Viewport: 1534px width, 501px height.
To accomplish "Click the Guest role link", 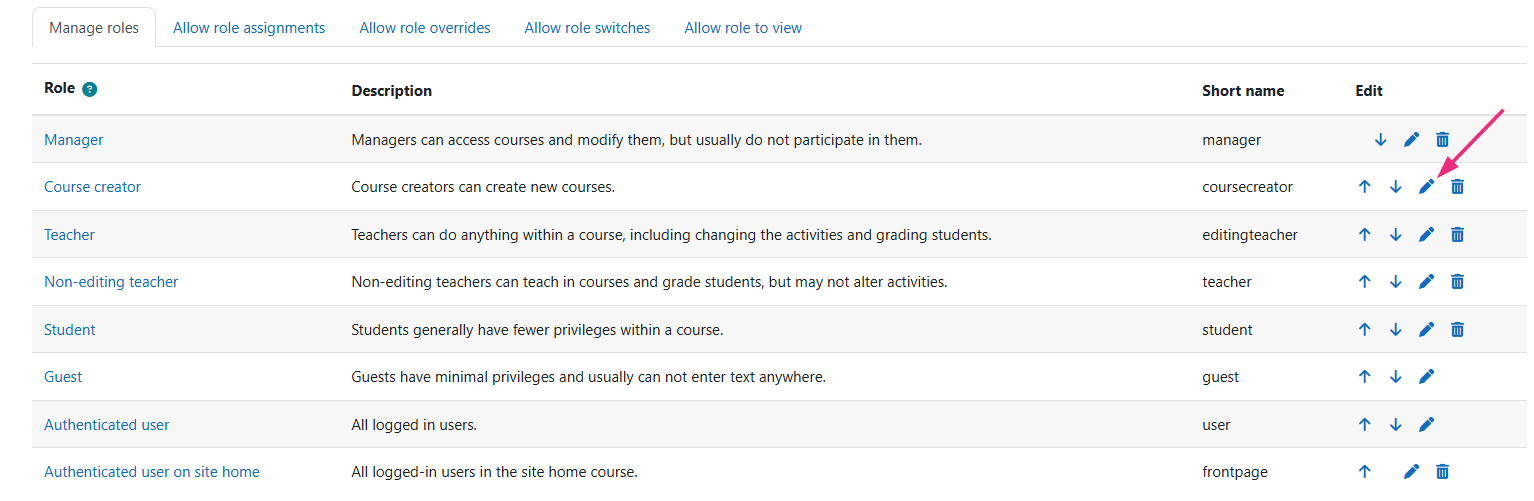I will point(63,377).
